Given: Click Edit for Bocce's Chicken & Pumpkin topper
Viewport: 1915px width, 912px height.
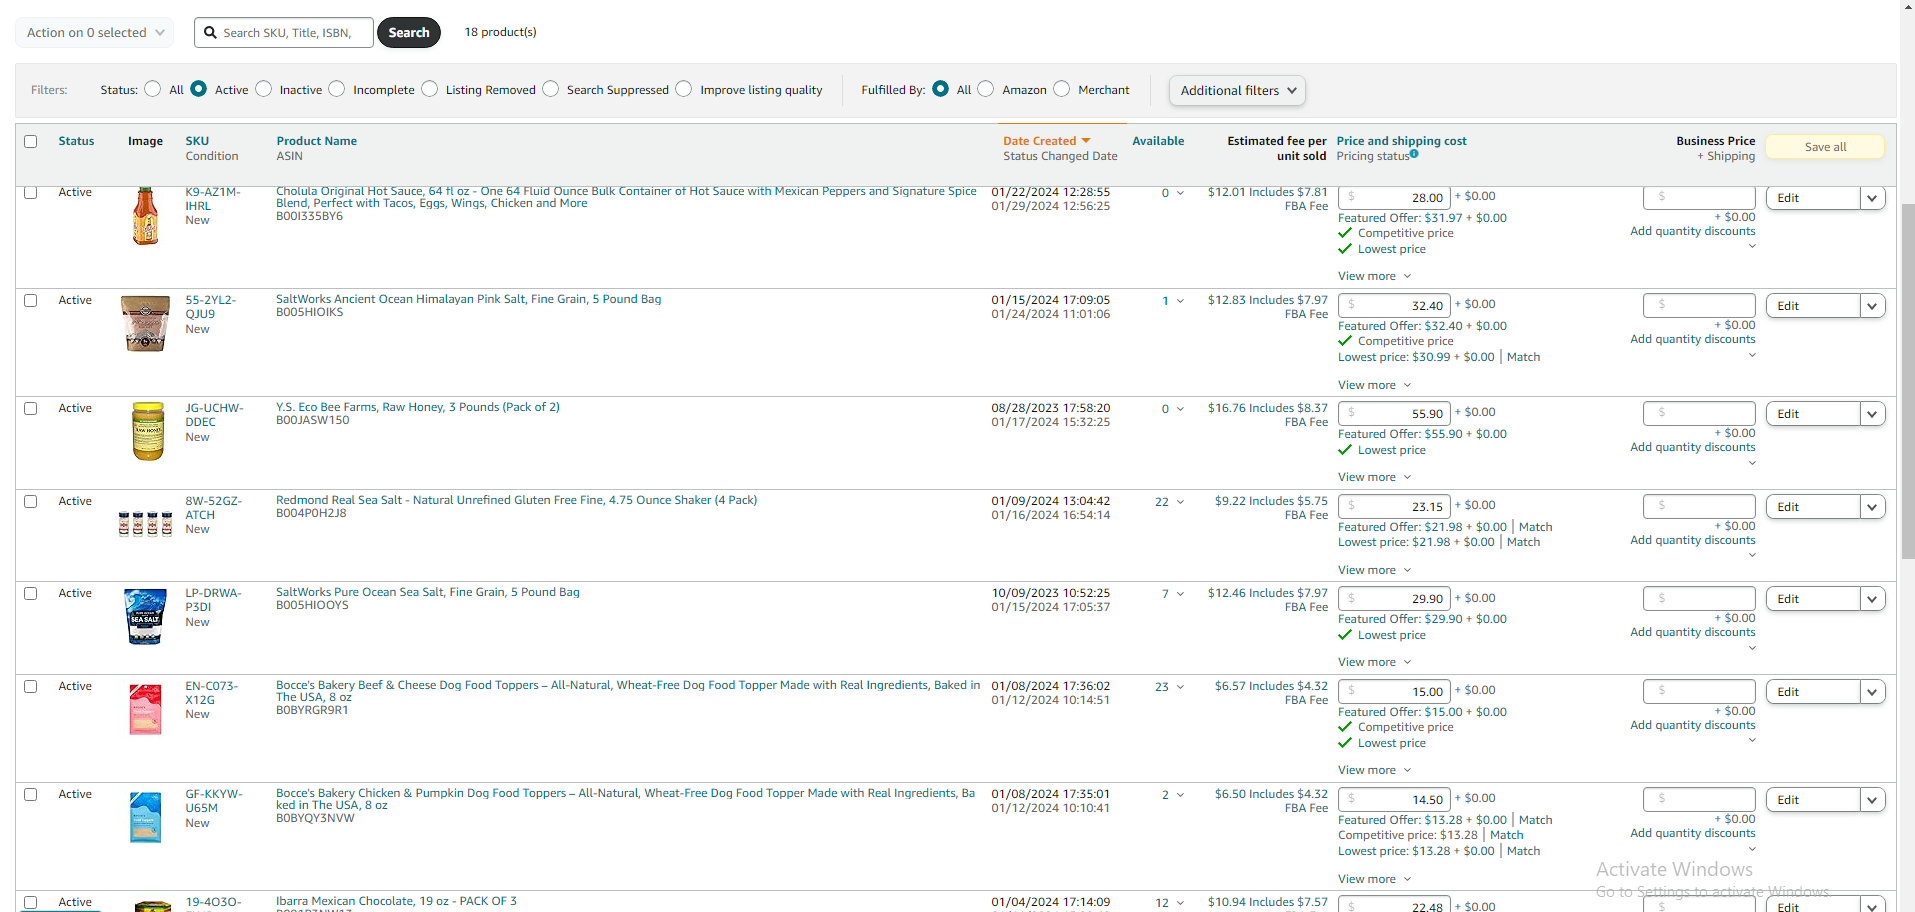Looking at the screenshot, I should (x=1813, y=800).
